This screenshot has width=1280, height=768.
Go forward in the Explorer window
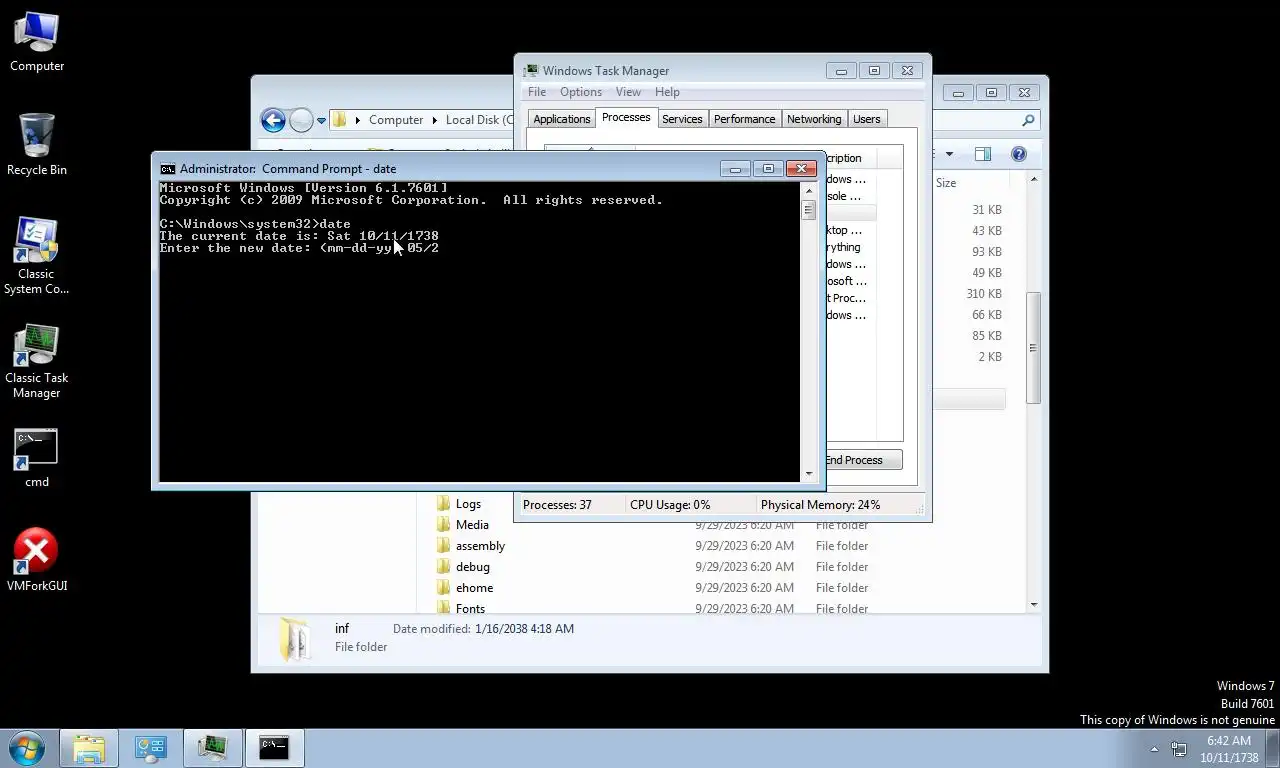click(301, 120)
